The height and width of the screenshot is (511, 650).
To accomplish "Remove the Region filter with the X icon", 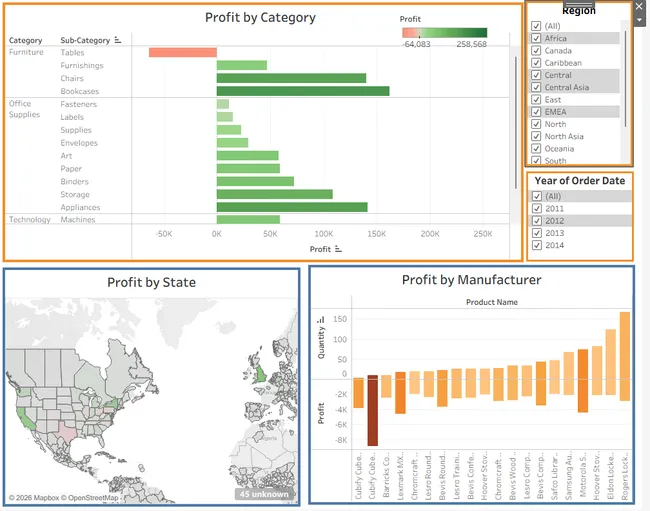I will pyautogui.click(x=639, y=7).
